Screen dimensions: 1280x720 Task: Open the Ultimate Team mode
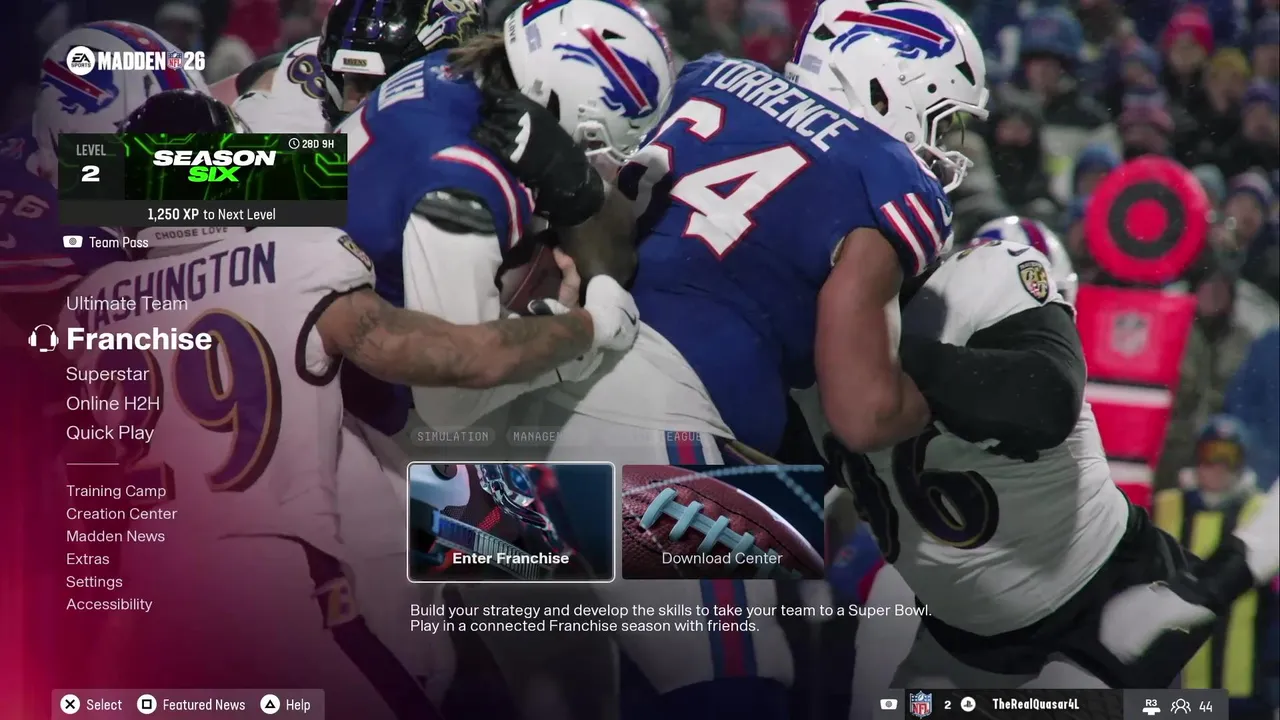click(127, 304)
